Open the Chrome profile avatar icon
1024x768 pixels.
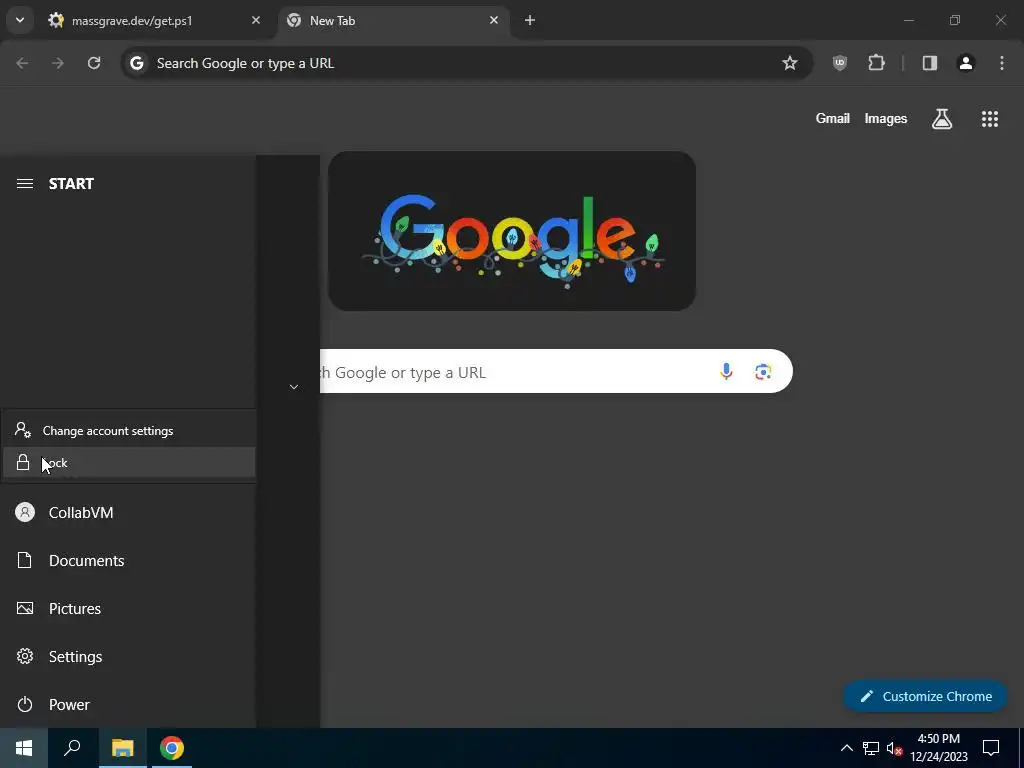pos(966,63)
